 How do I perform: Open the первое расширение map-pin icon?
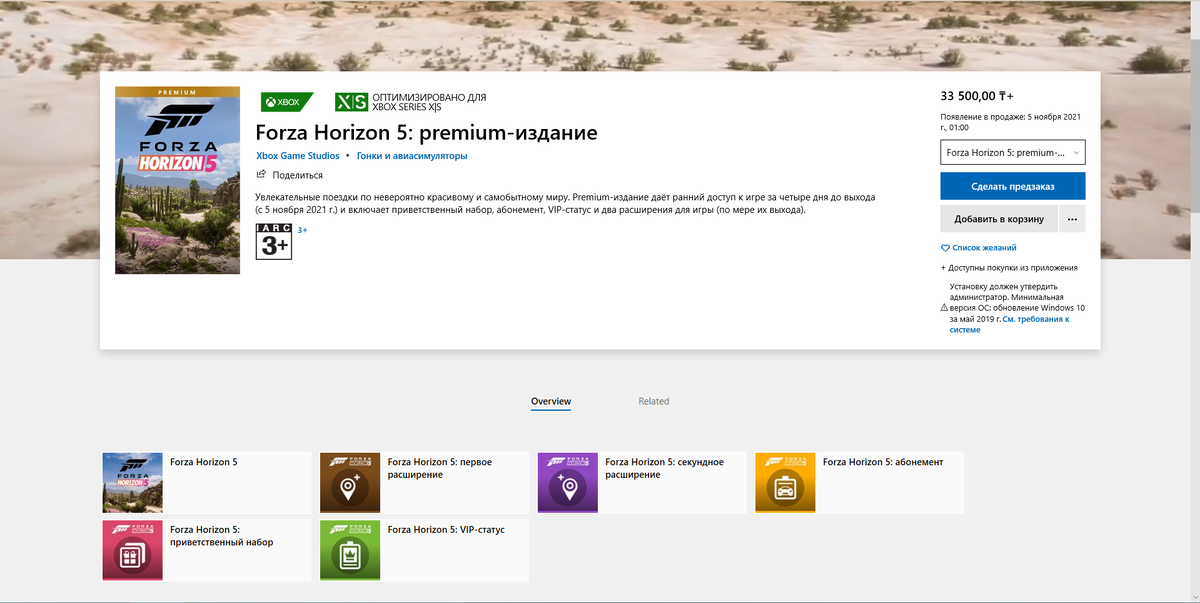(x=350, y=481)
